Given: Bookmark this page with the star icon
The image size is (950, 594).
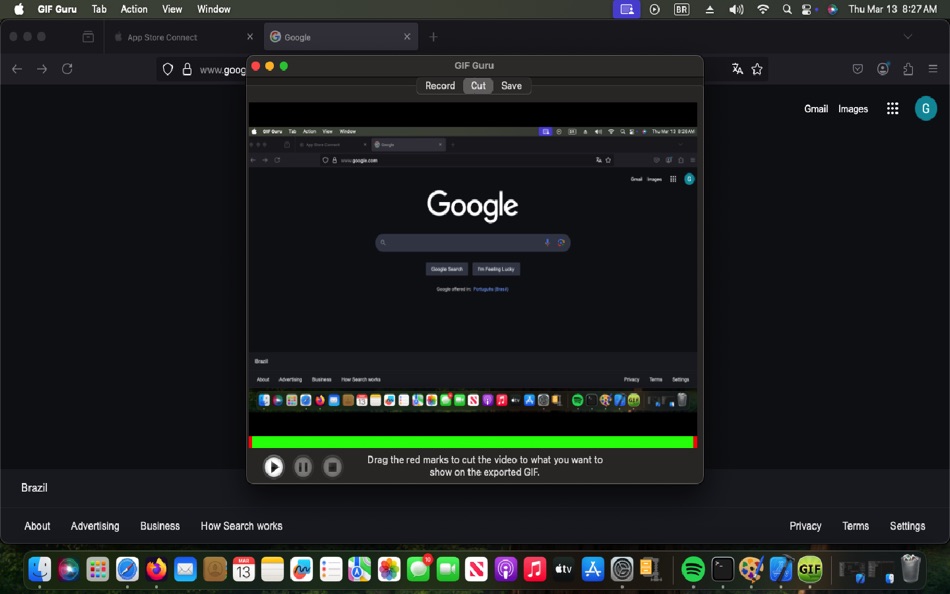Looking at the screenshot, I should [x=757, y=69].
